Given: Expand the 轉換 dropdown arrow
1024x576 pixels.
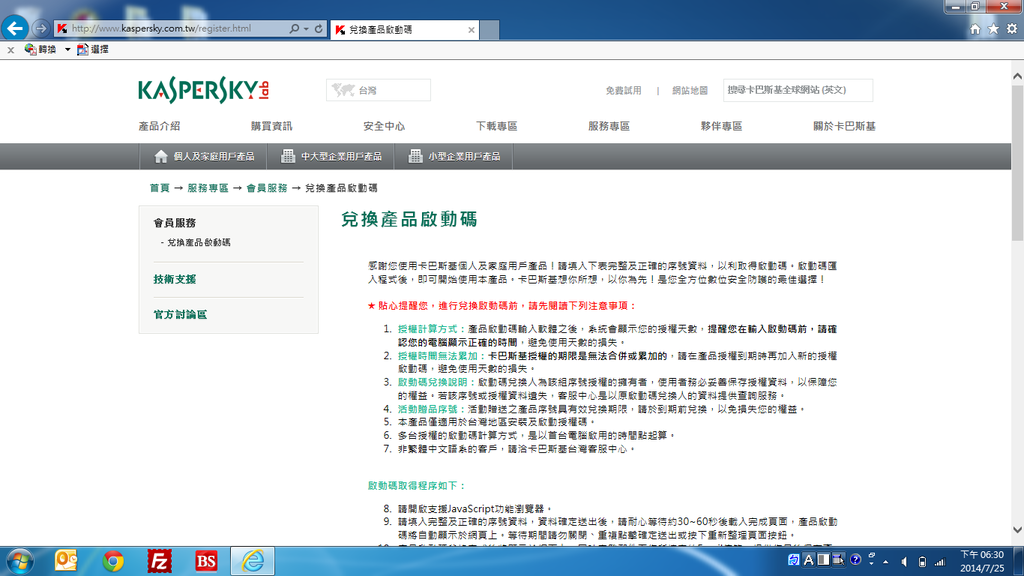Looking at the screenshot, I should [67, 50].
